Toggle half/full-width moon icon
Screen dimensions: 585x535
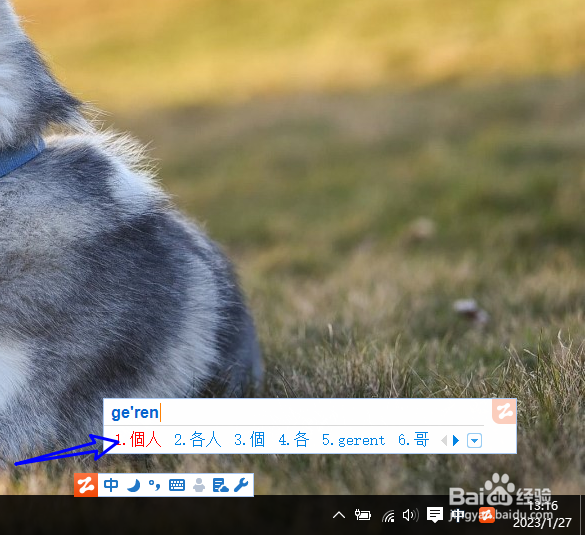tap(134, 485)
